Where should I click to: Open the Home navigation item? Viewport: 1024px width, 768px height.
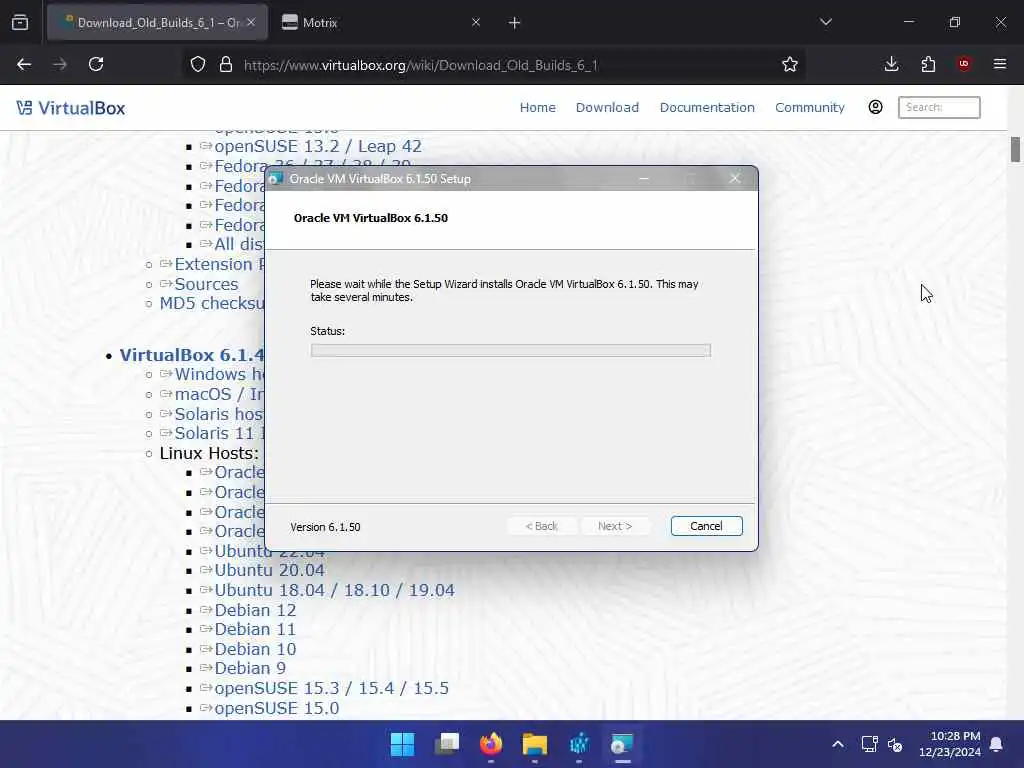point(537,107)
